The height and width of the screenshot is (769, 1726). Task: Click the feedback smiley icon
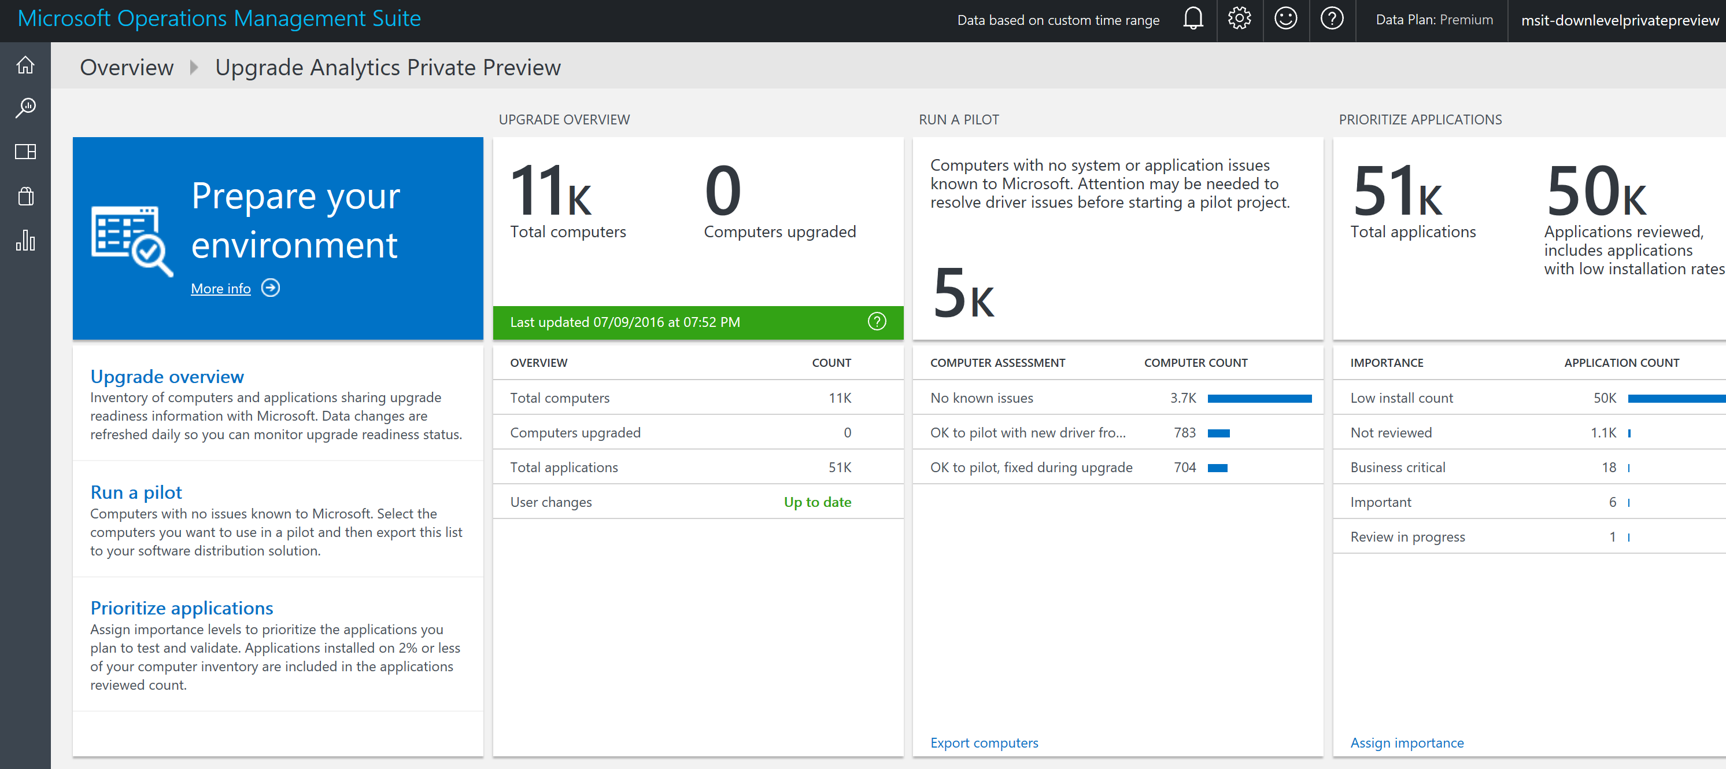tap(1285, 19)
